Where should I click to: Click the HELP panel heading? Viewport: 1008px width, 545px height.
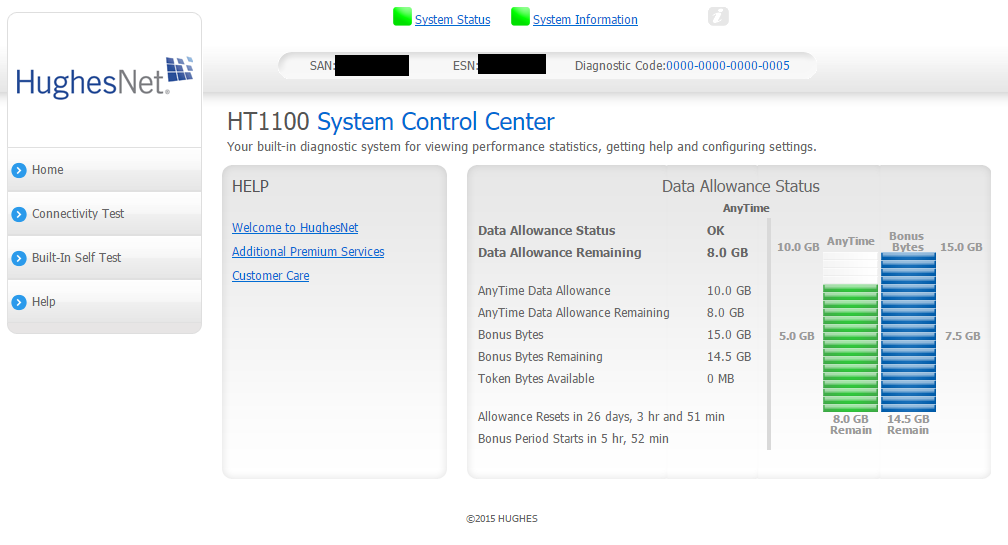pyautogui.click(x=250, y=186)
